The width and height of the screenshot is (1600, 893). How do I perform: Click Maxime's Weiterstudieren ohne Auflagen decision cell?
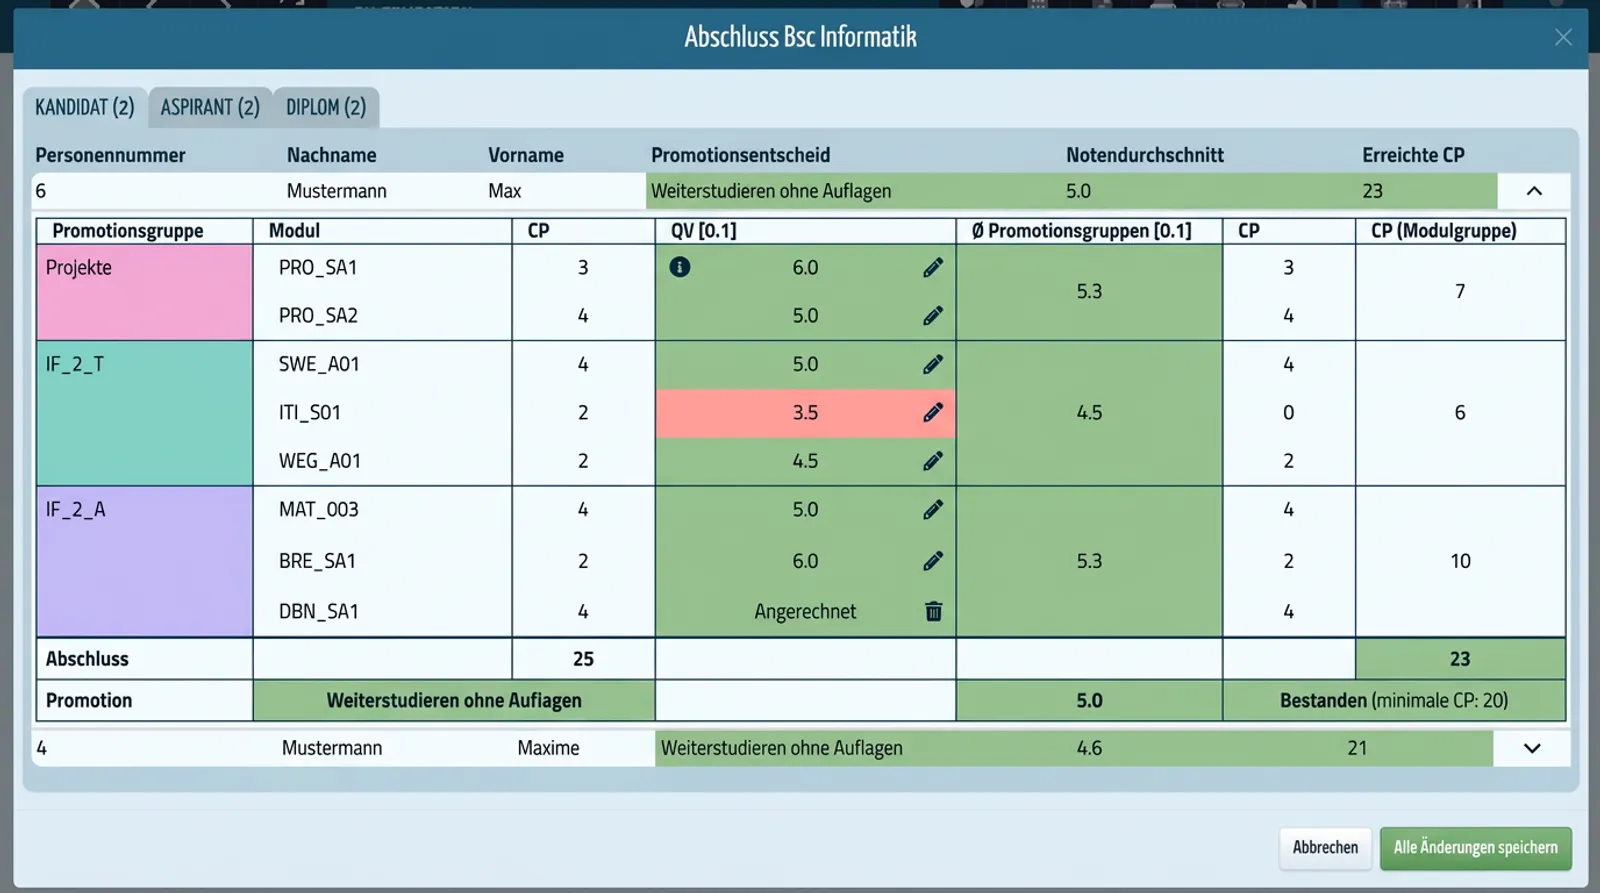pyautogui.click(x=782, y=748)
